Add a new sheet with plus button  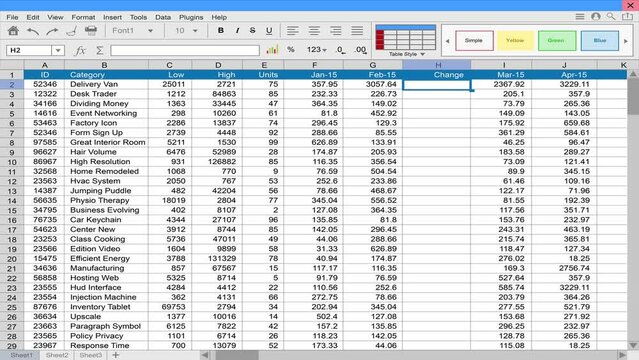[x=116, y=355]
